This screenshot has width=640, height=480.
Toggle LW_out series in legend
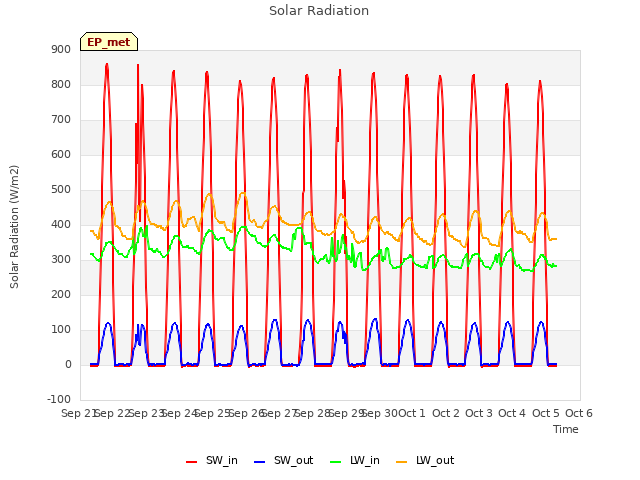[x=425, y=460]
